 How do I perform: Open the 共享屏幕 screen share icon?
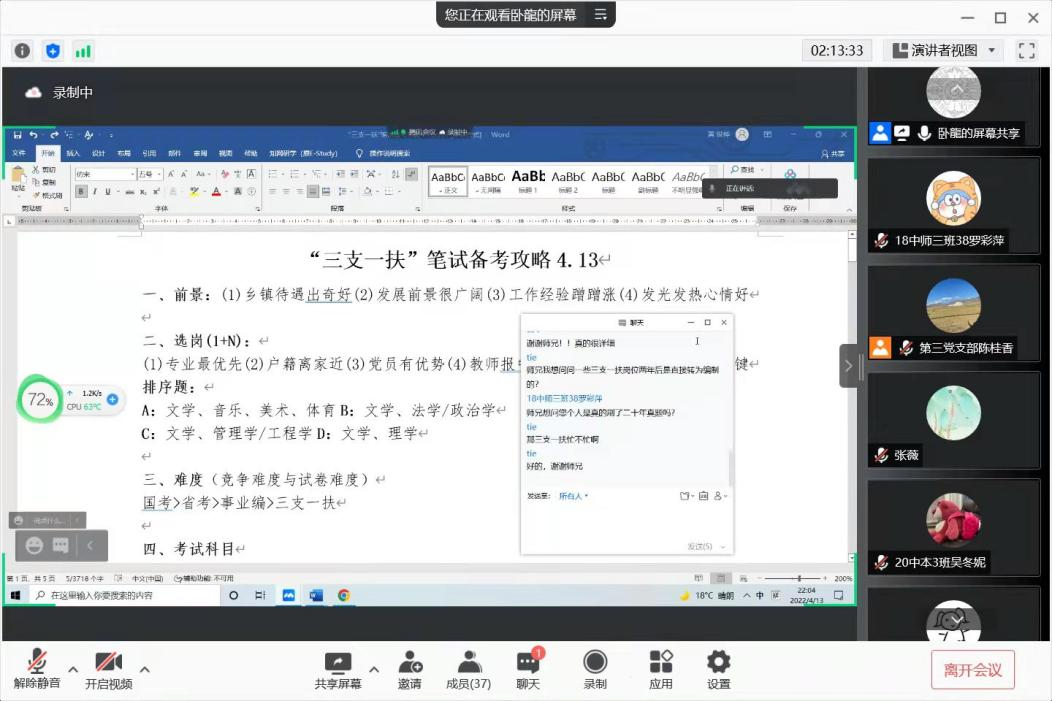338,663
